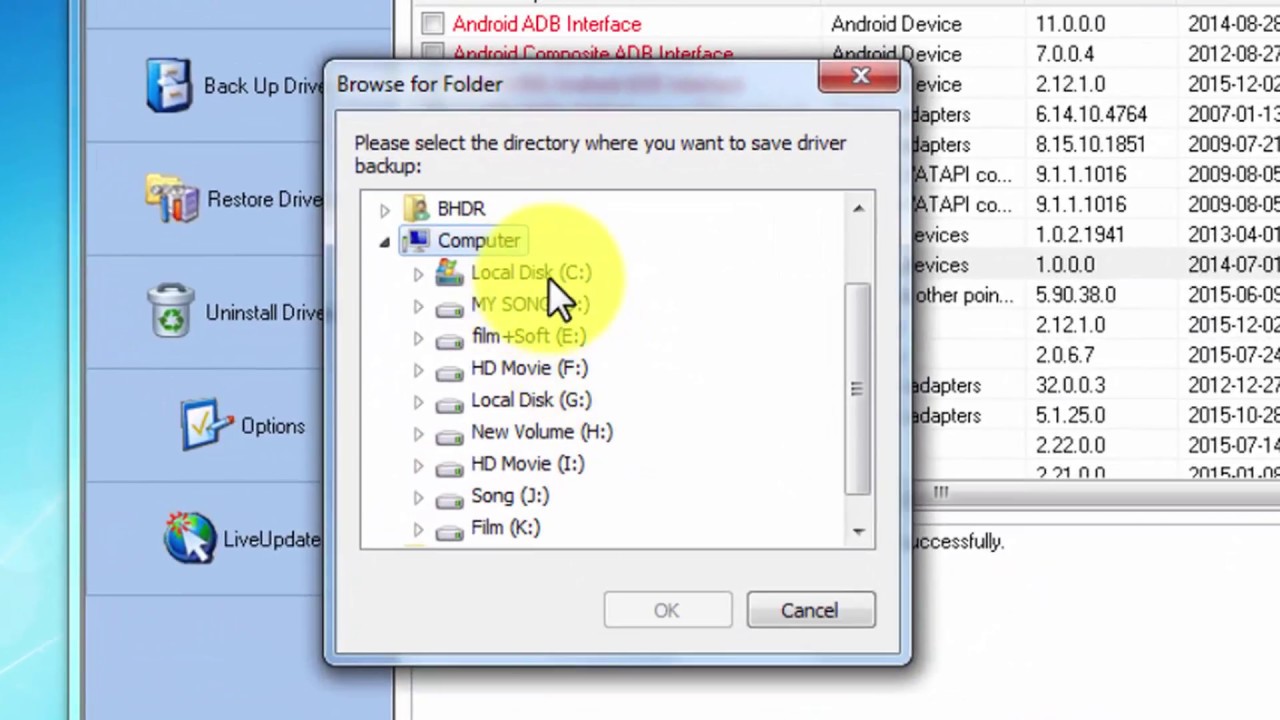1280x720 pixels.
Task: Close the Browse for Folder dialog
Action: pyautogui.click(x=859, y=76)
